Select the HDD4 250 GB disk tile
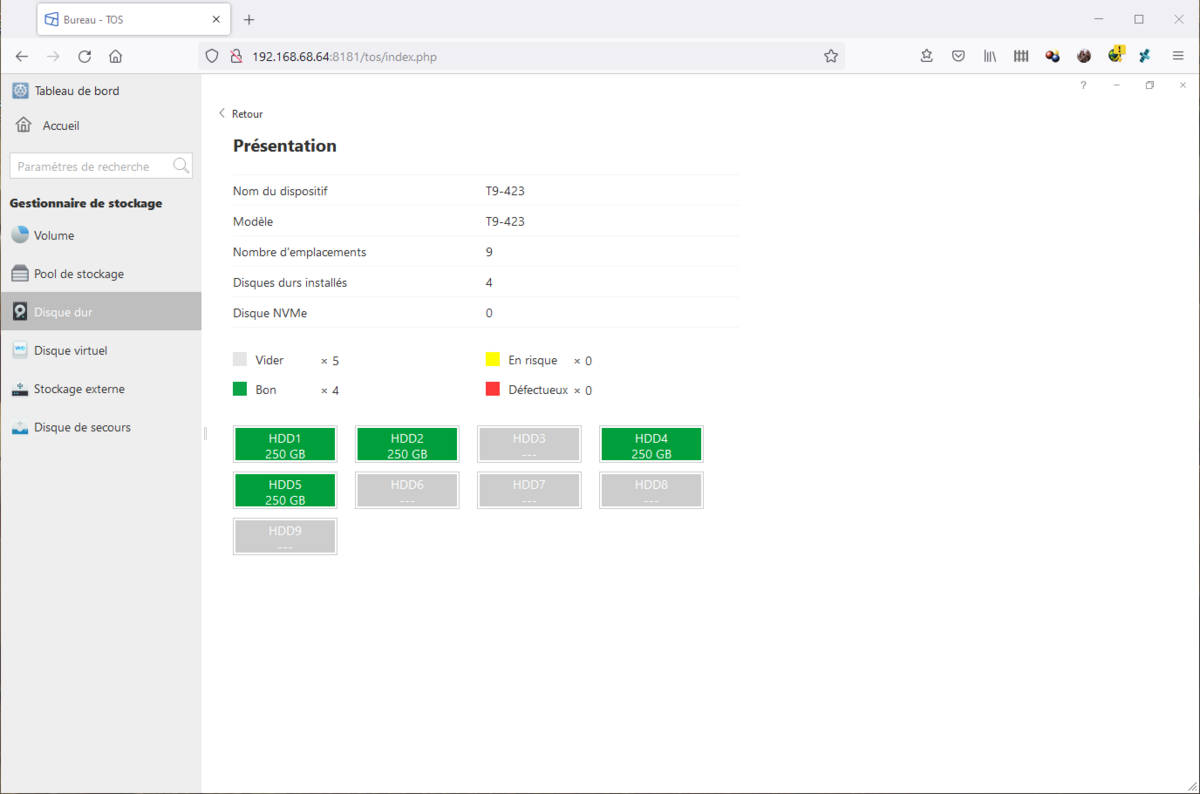This screenshot has width=1200, height=794. coord(651,445)
